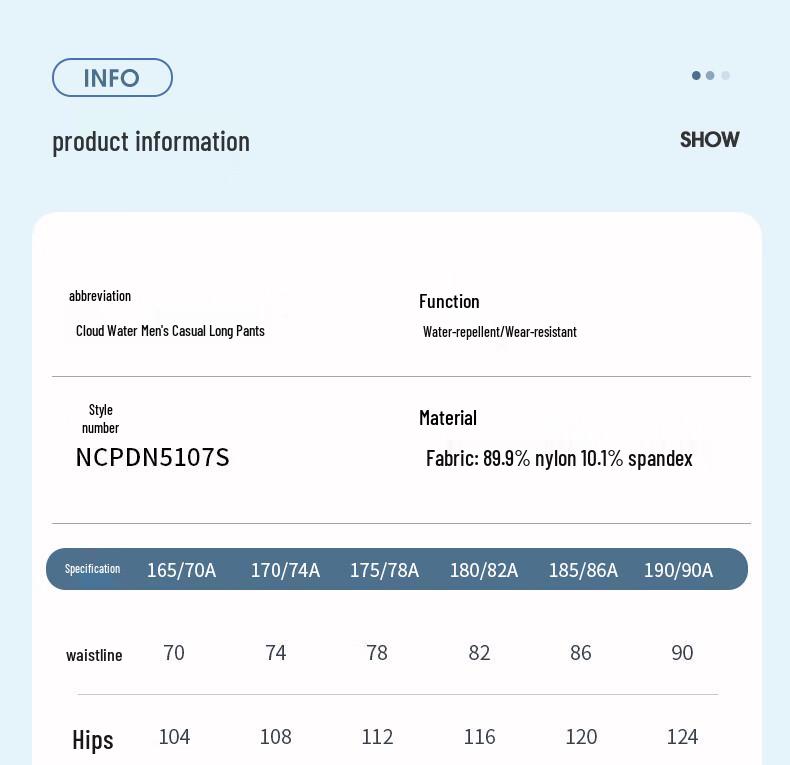Select the middle pagination dot
This screenshot has width=790, height=765.
click(x=710, y=75)
